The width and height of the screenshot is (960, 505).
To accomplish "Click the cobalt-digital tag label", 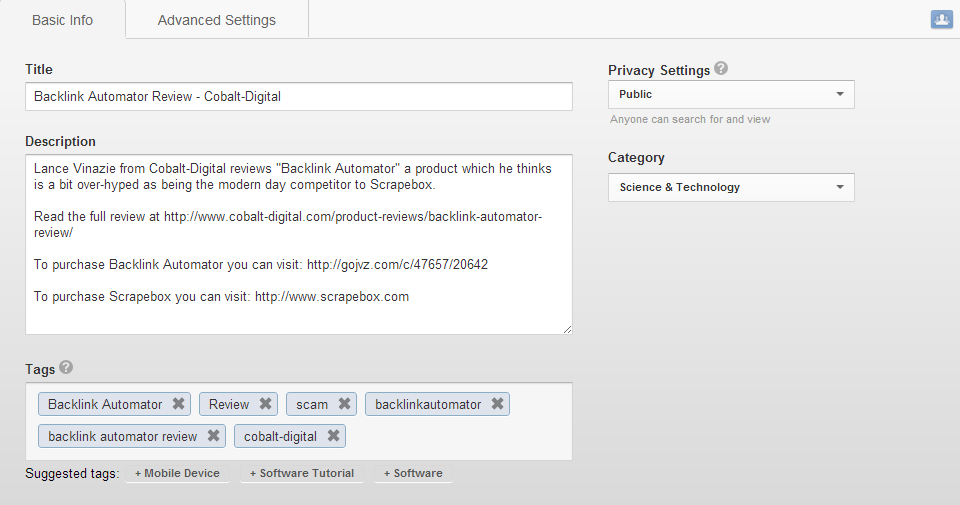I will [280, 436].
